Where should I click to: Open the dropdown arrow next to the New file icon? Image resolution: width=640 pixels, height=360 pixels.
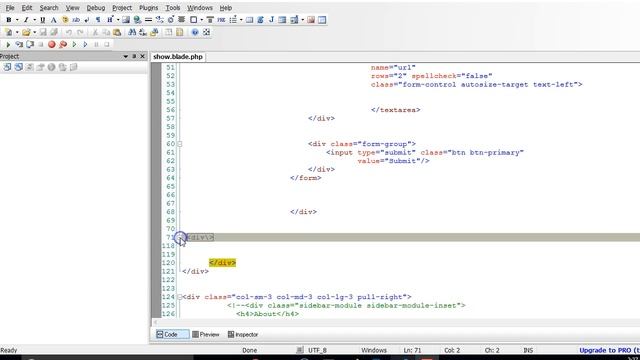click(x=17, y=32)
